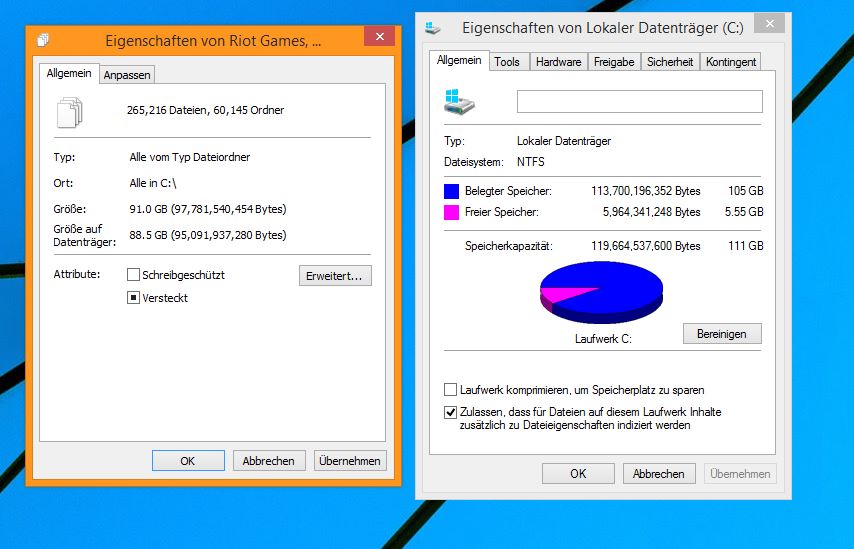The width and height of the screenshot is (854, 549).
Task: Click Abbrechen in the Riot Games properties
Action: pos(269,461)
